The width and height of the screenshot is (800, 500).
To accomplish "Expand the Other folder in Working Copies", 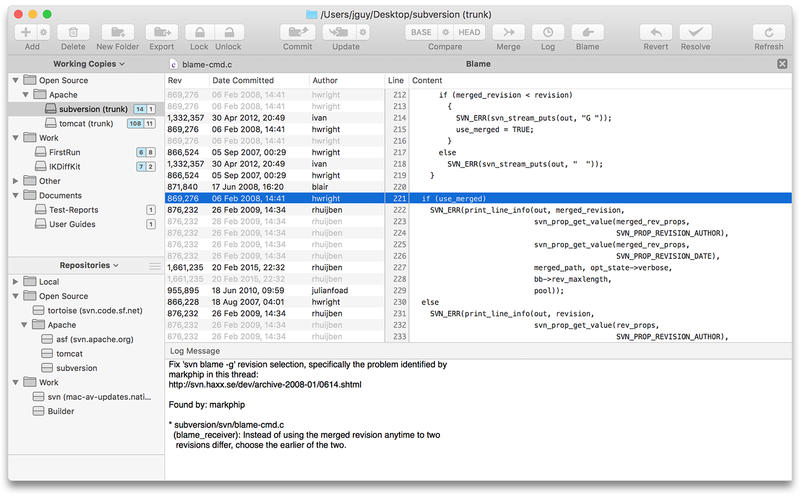I will (16, 181).
